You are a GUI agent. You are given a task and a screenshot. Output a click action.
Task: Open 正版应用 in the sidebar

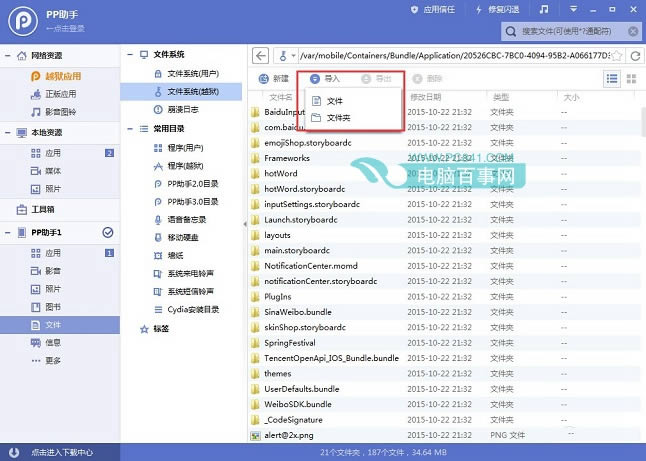click(x=54, y=94)
